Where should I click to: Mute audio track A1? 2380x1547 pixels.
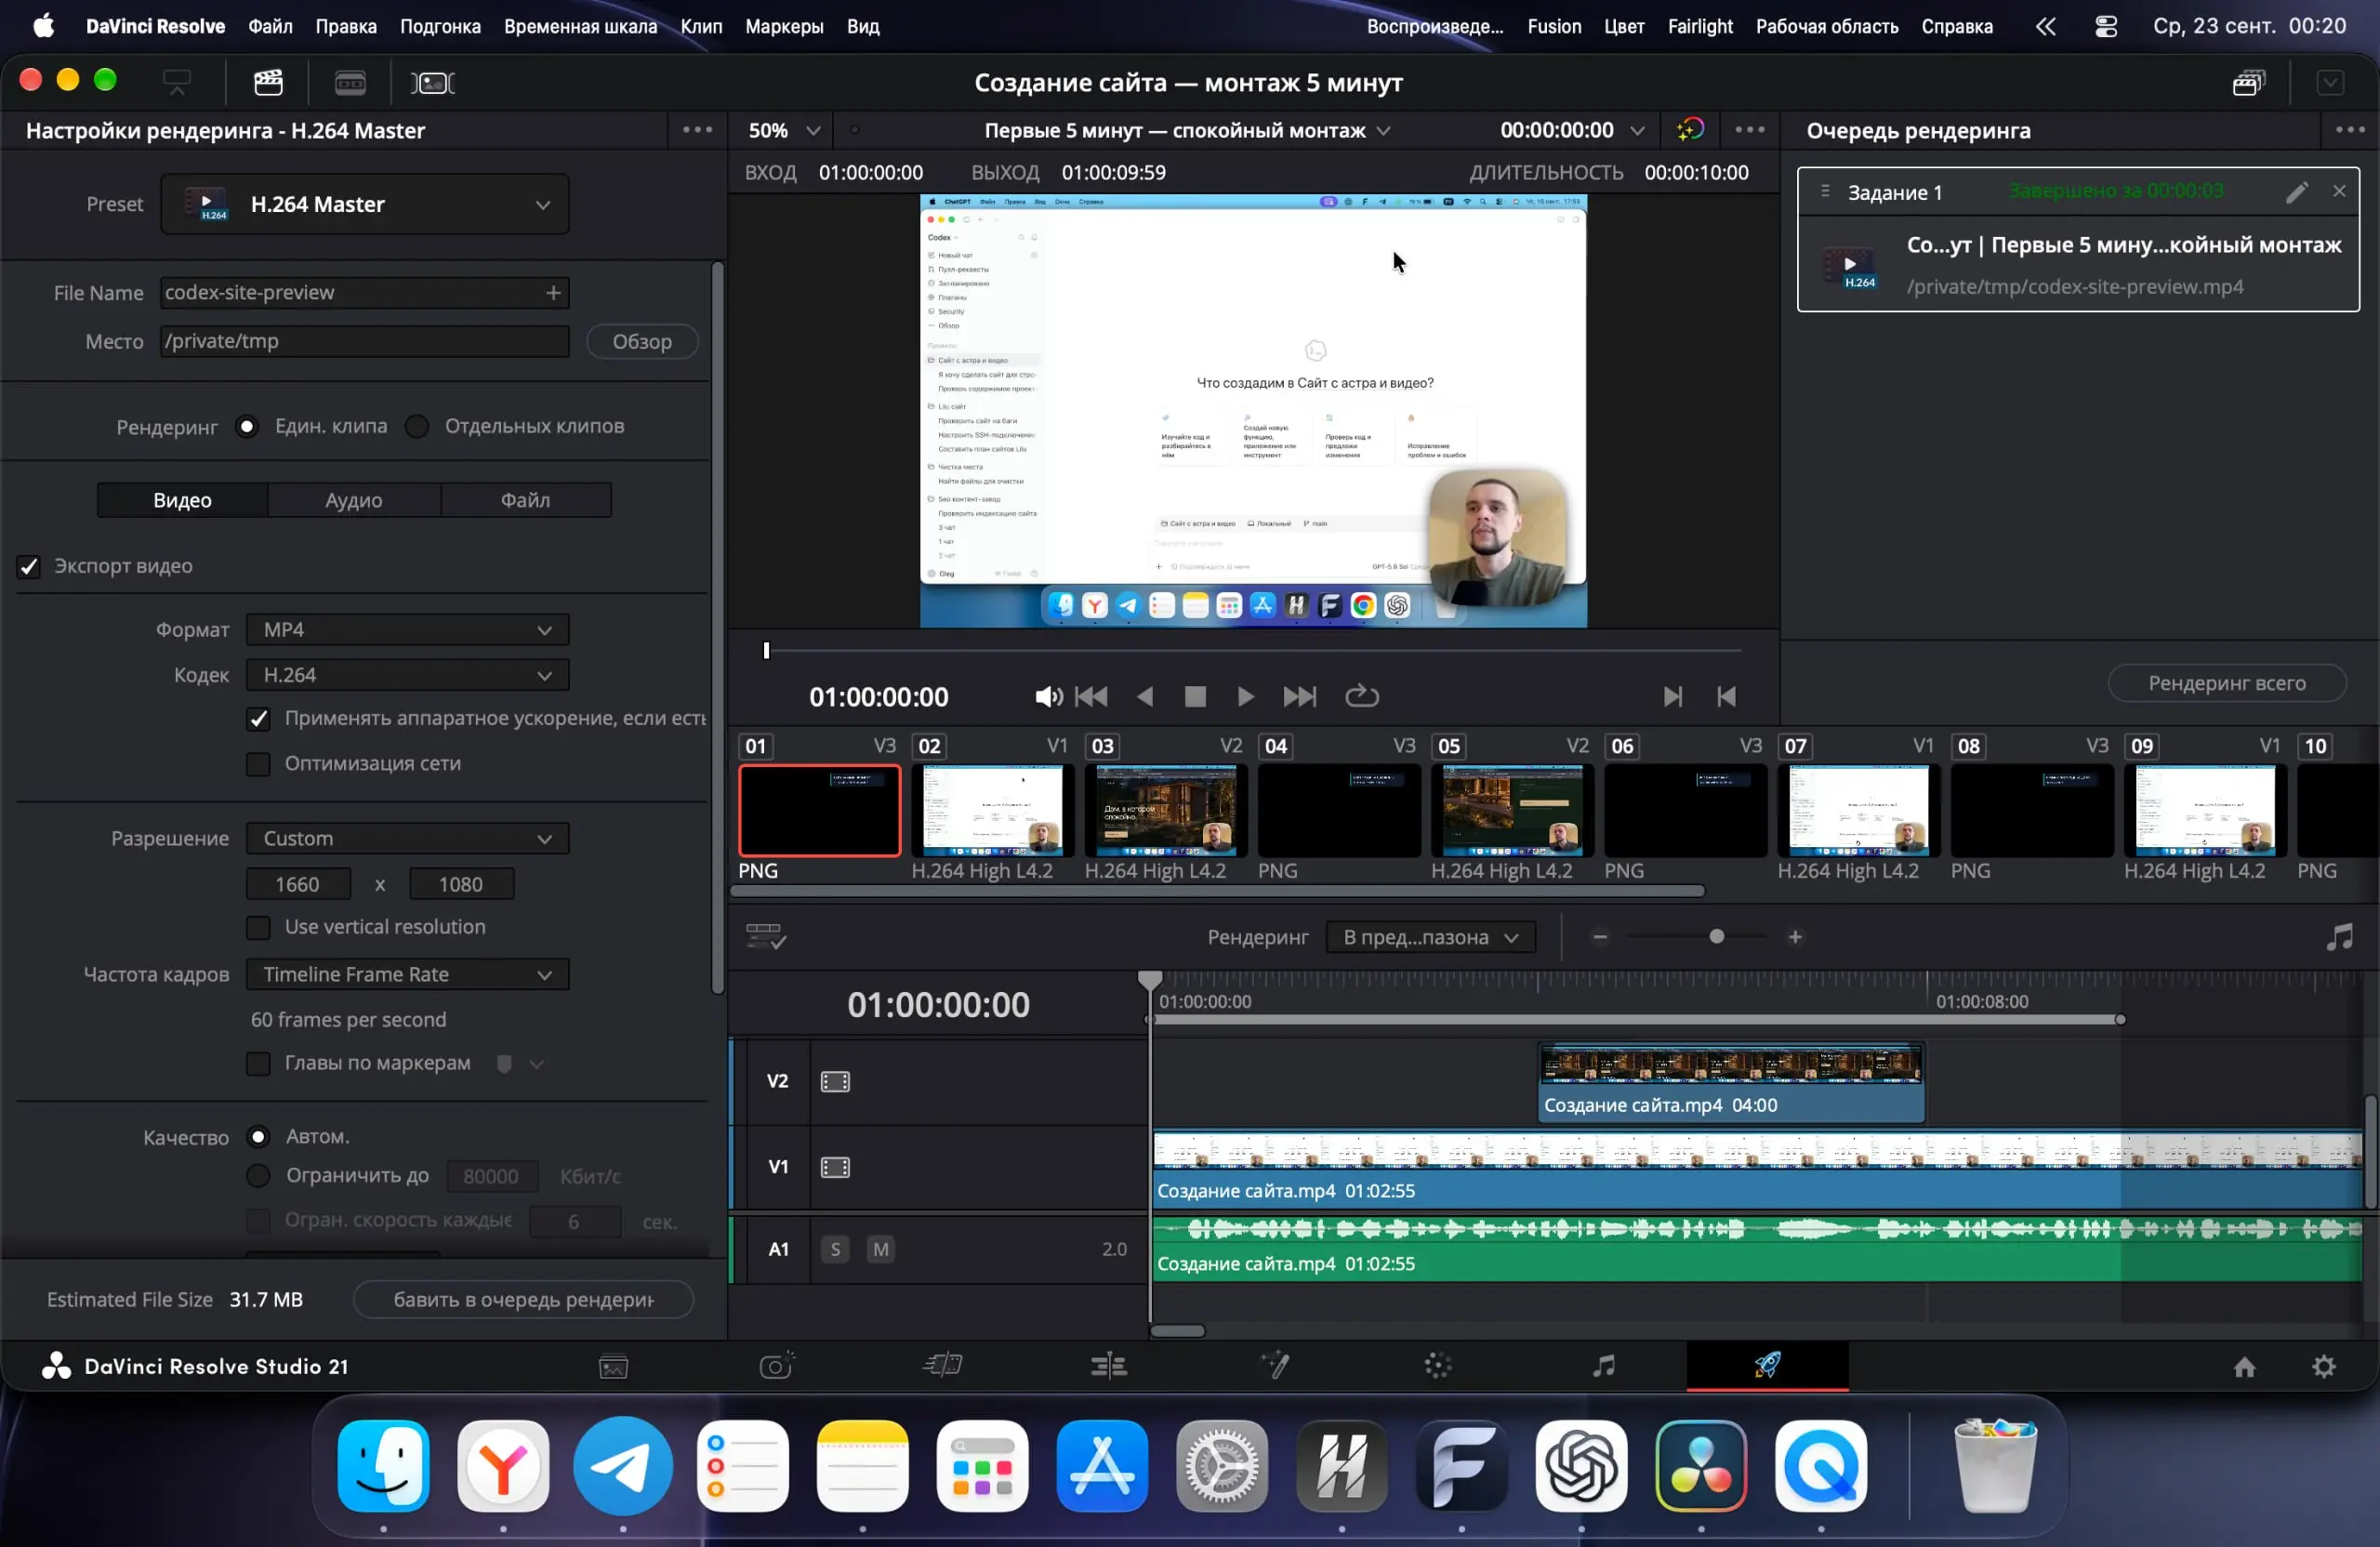881,1249
